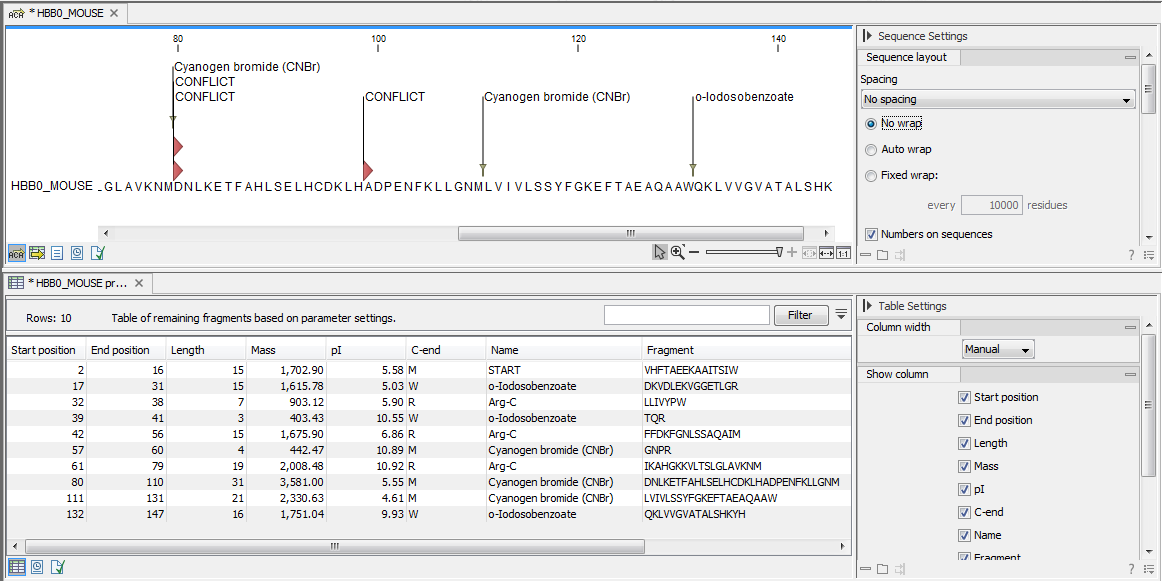
Task: Toggle the pI column visibility
Action: point(963,489)
